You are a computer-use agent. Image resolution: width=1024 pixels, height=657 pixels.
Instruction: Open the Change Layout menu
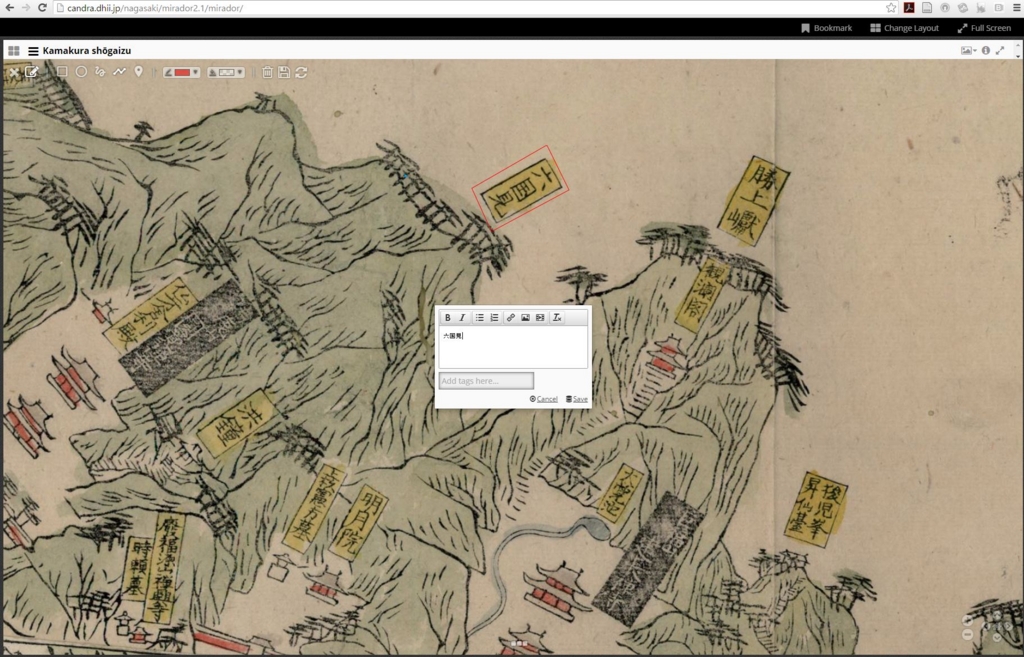tap(904, 28)
